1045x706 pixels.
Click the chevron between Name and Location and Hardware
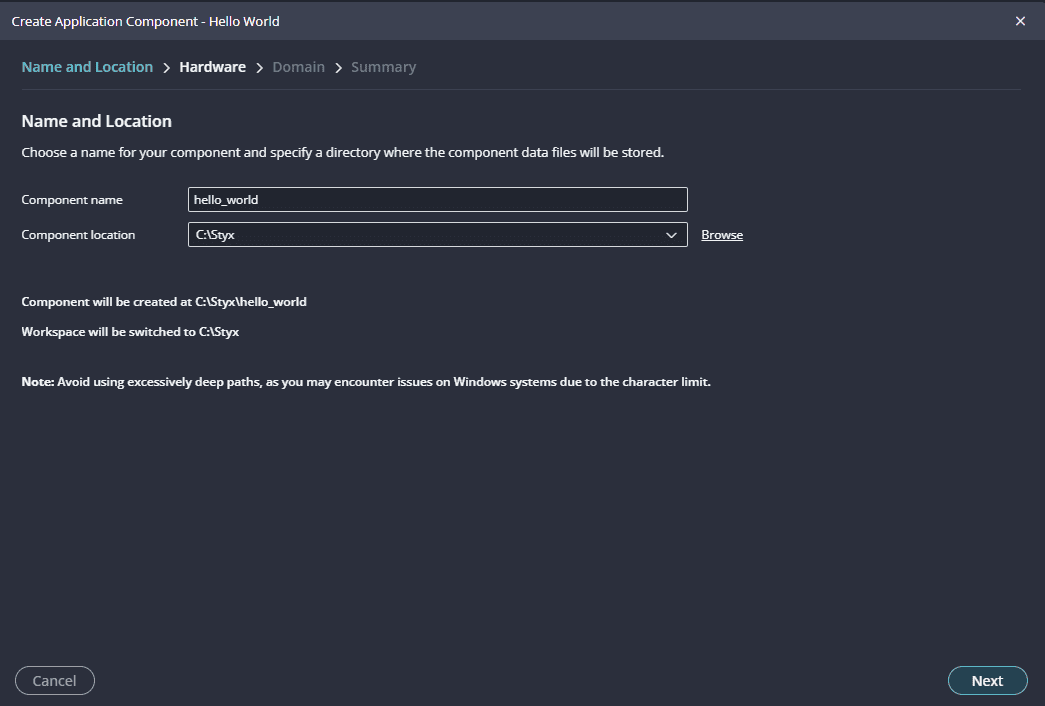(x=166, y=68)
